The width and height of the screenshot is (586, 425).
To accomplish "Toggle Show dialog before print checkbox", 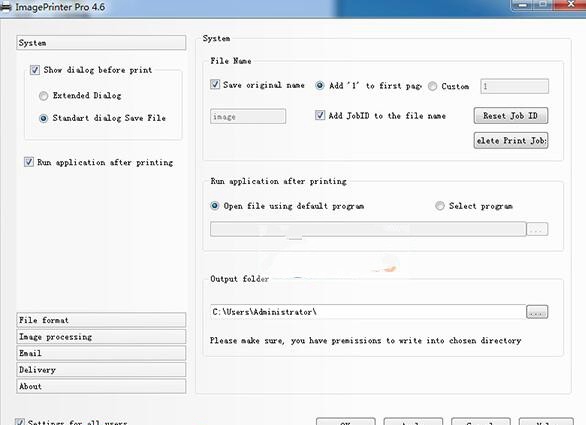I will [x=35, y=70].
